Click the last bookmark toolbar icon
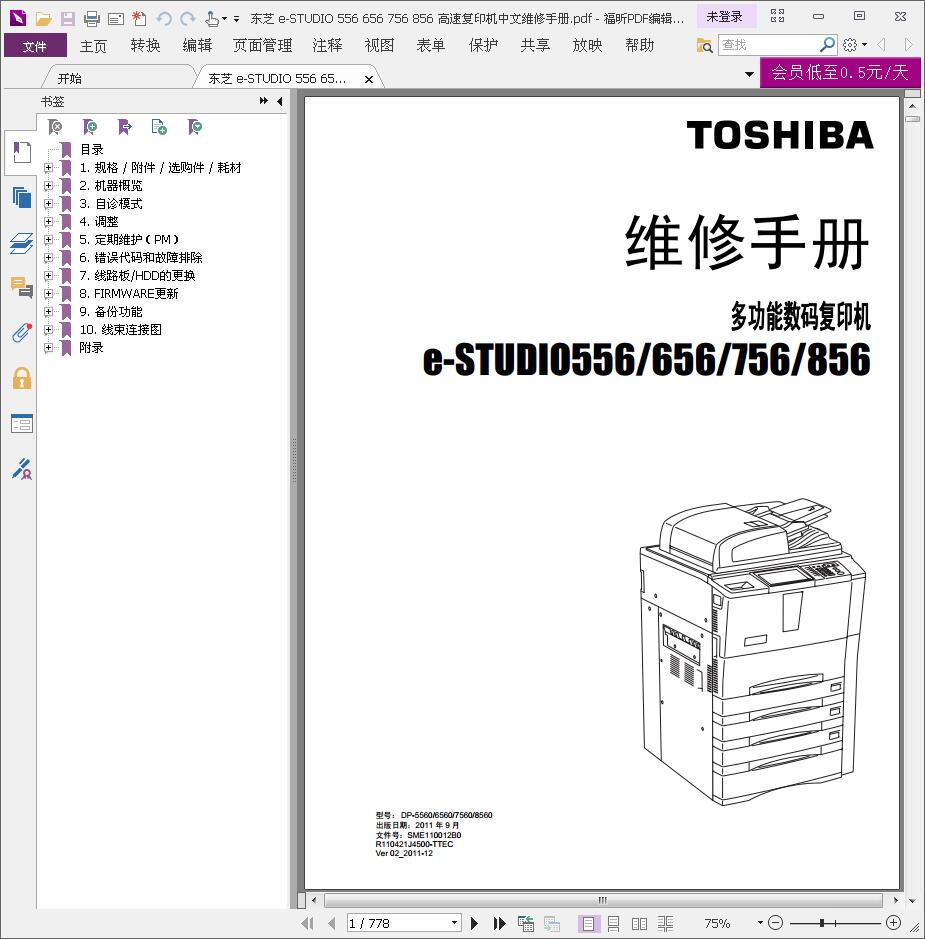The width and height of the screenshot is (925, 939). [x=194, y=127]
